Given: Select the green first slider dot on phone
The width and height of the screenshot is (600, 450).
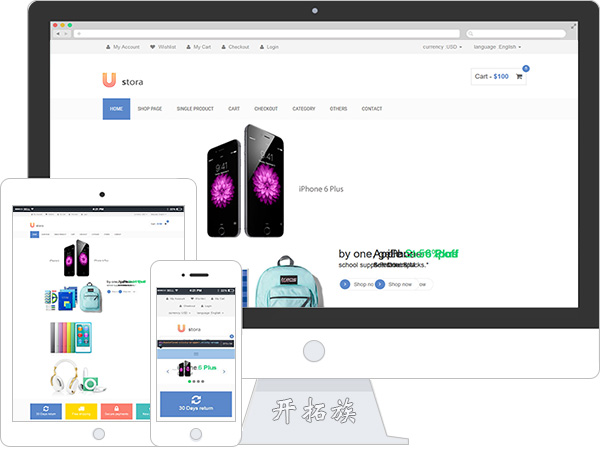Looking at the screenshot, I should pyautogui.click(x=189, y=382).
